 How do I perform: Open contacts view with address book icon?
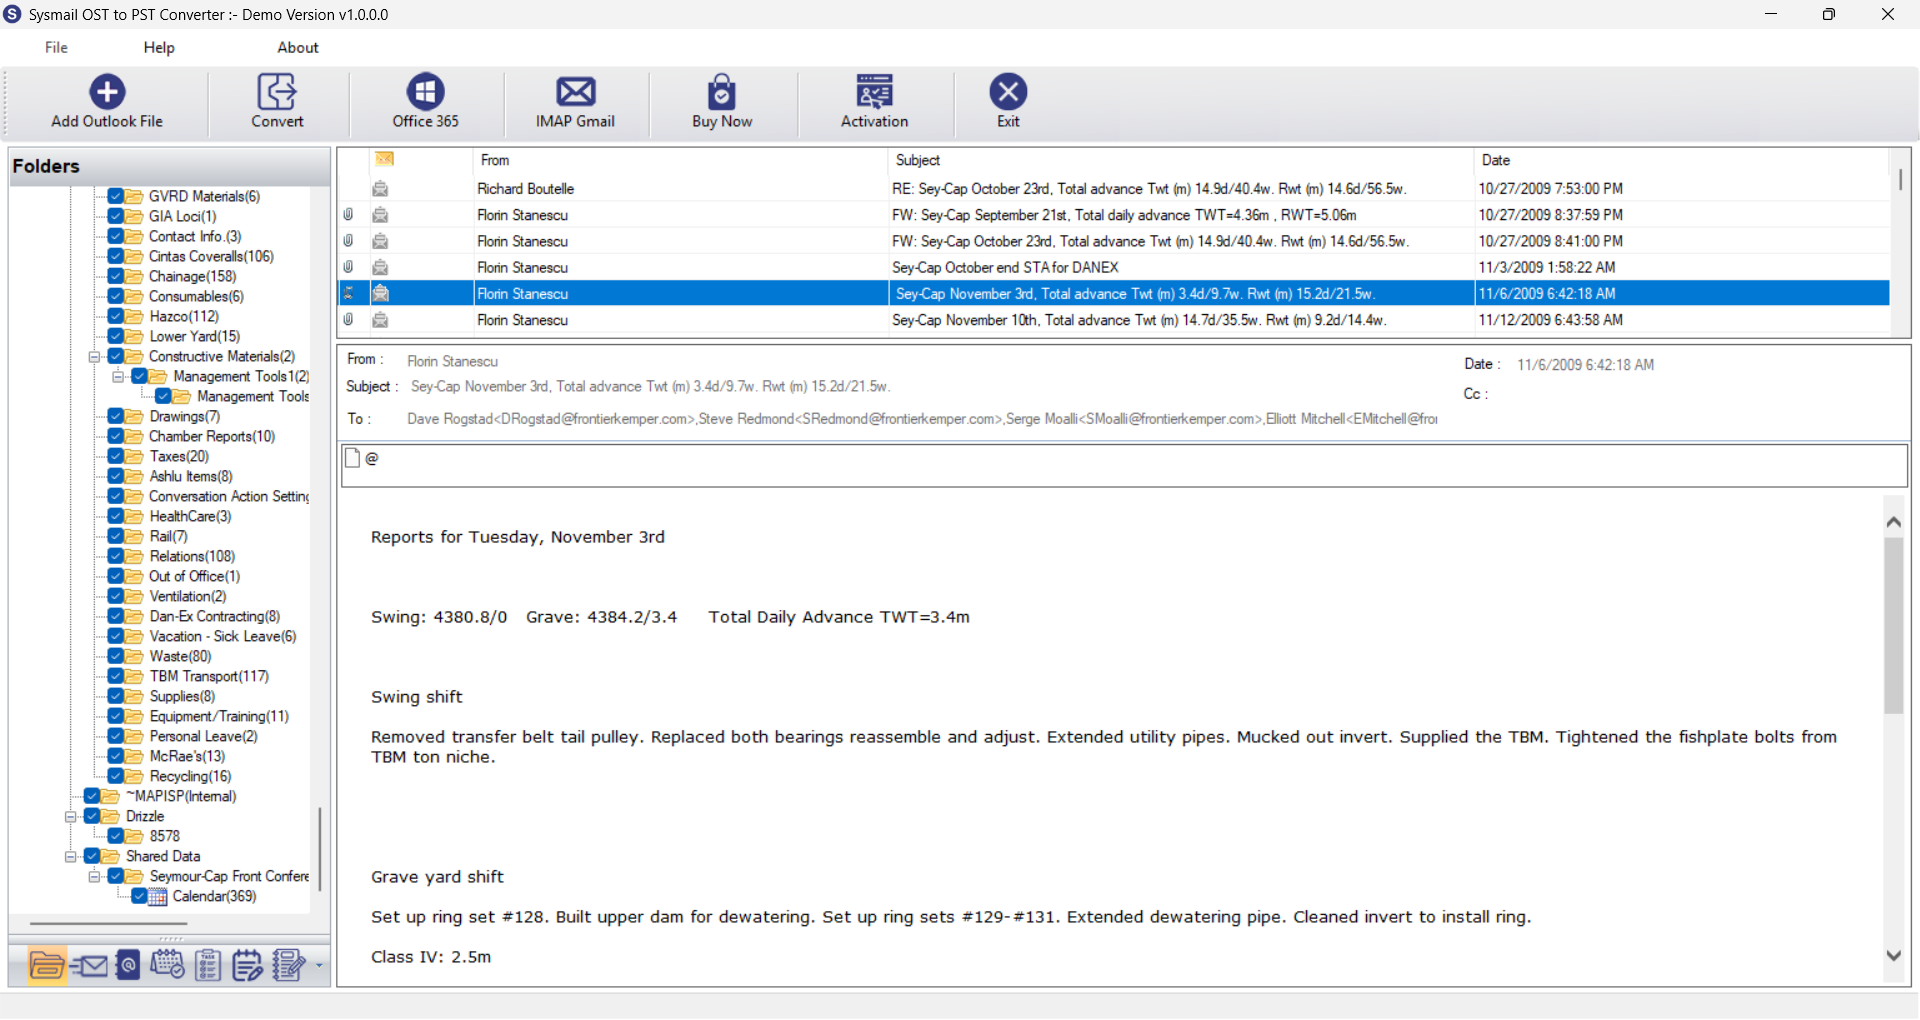[128, 966]
